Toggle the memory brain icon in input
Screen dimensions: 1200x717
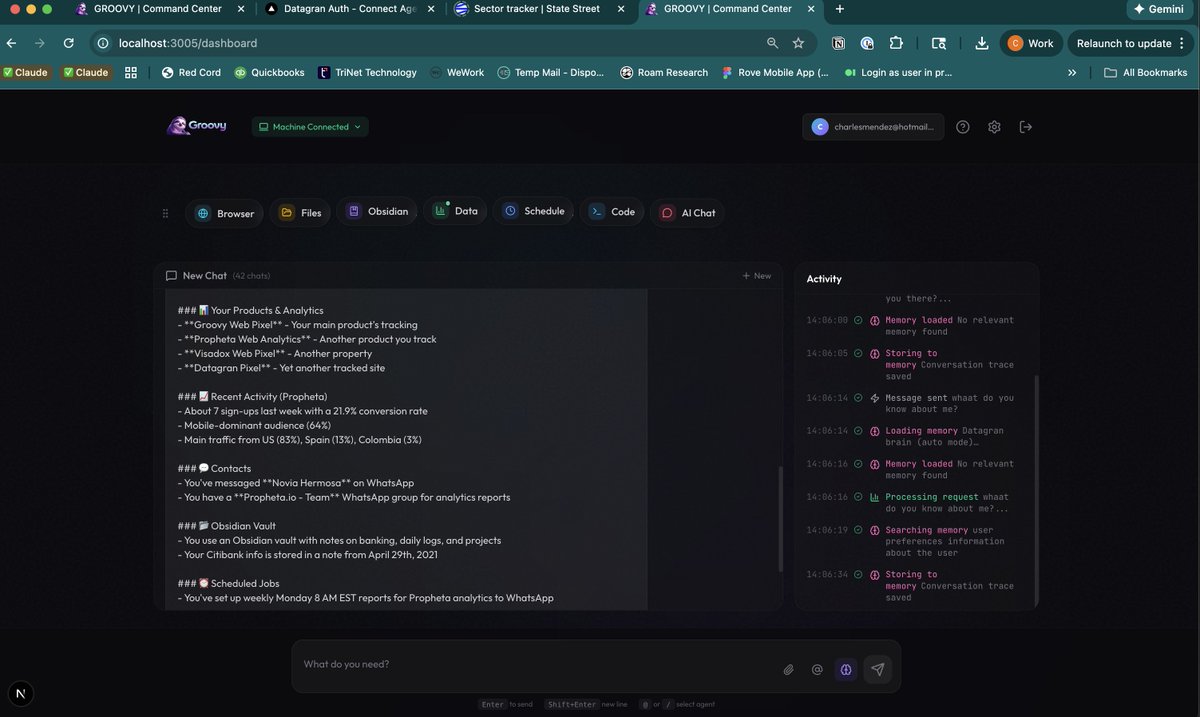[846, 669]
